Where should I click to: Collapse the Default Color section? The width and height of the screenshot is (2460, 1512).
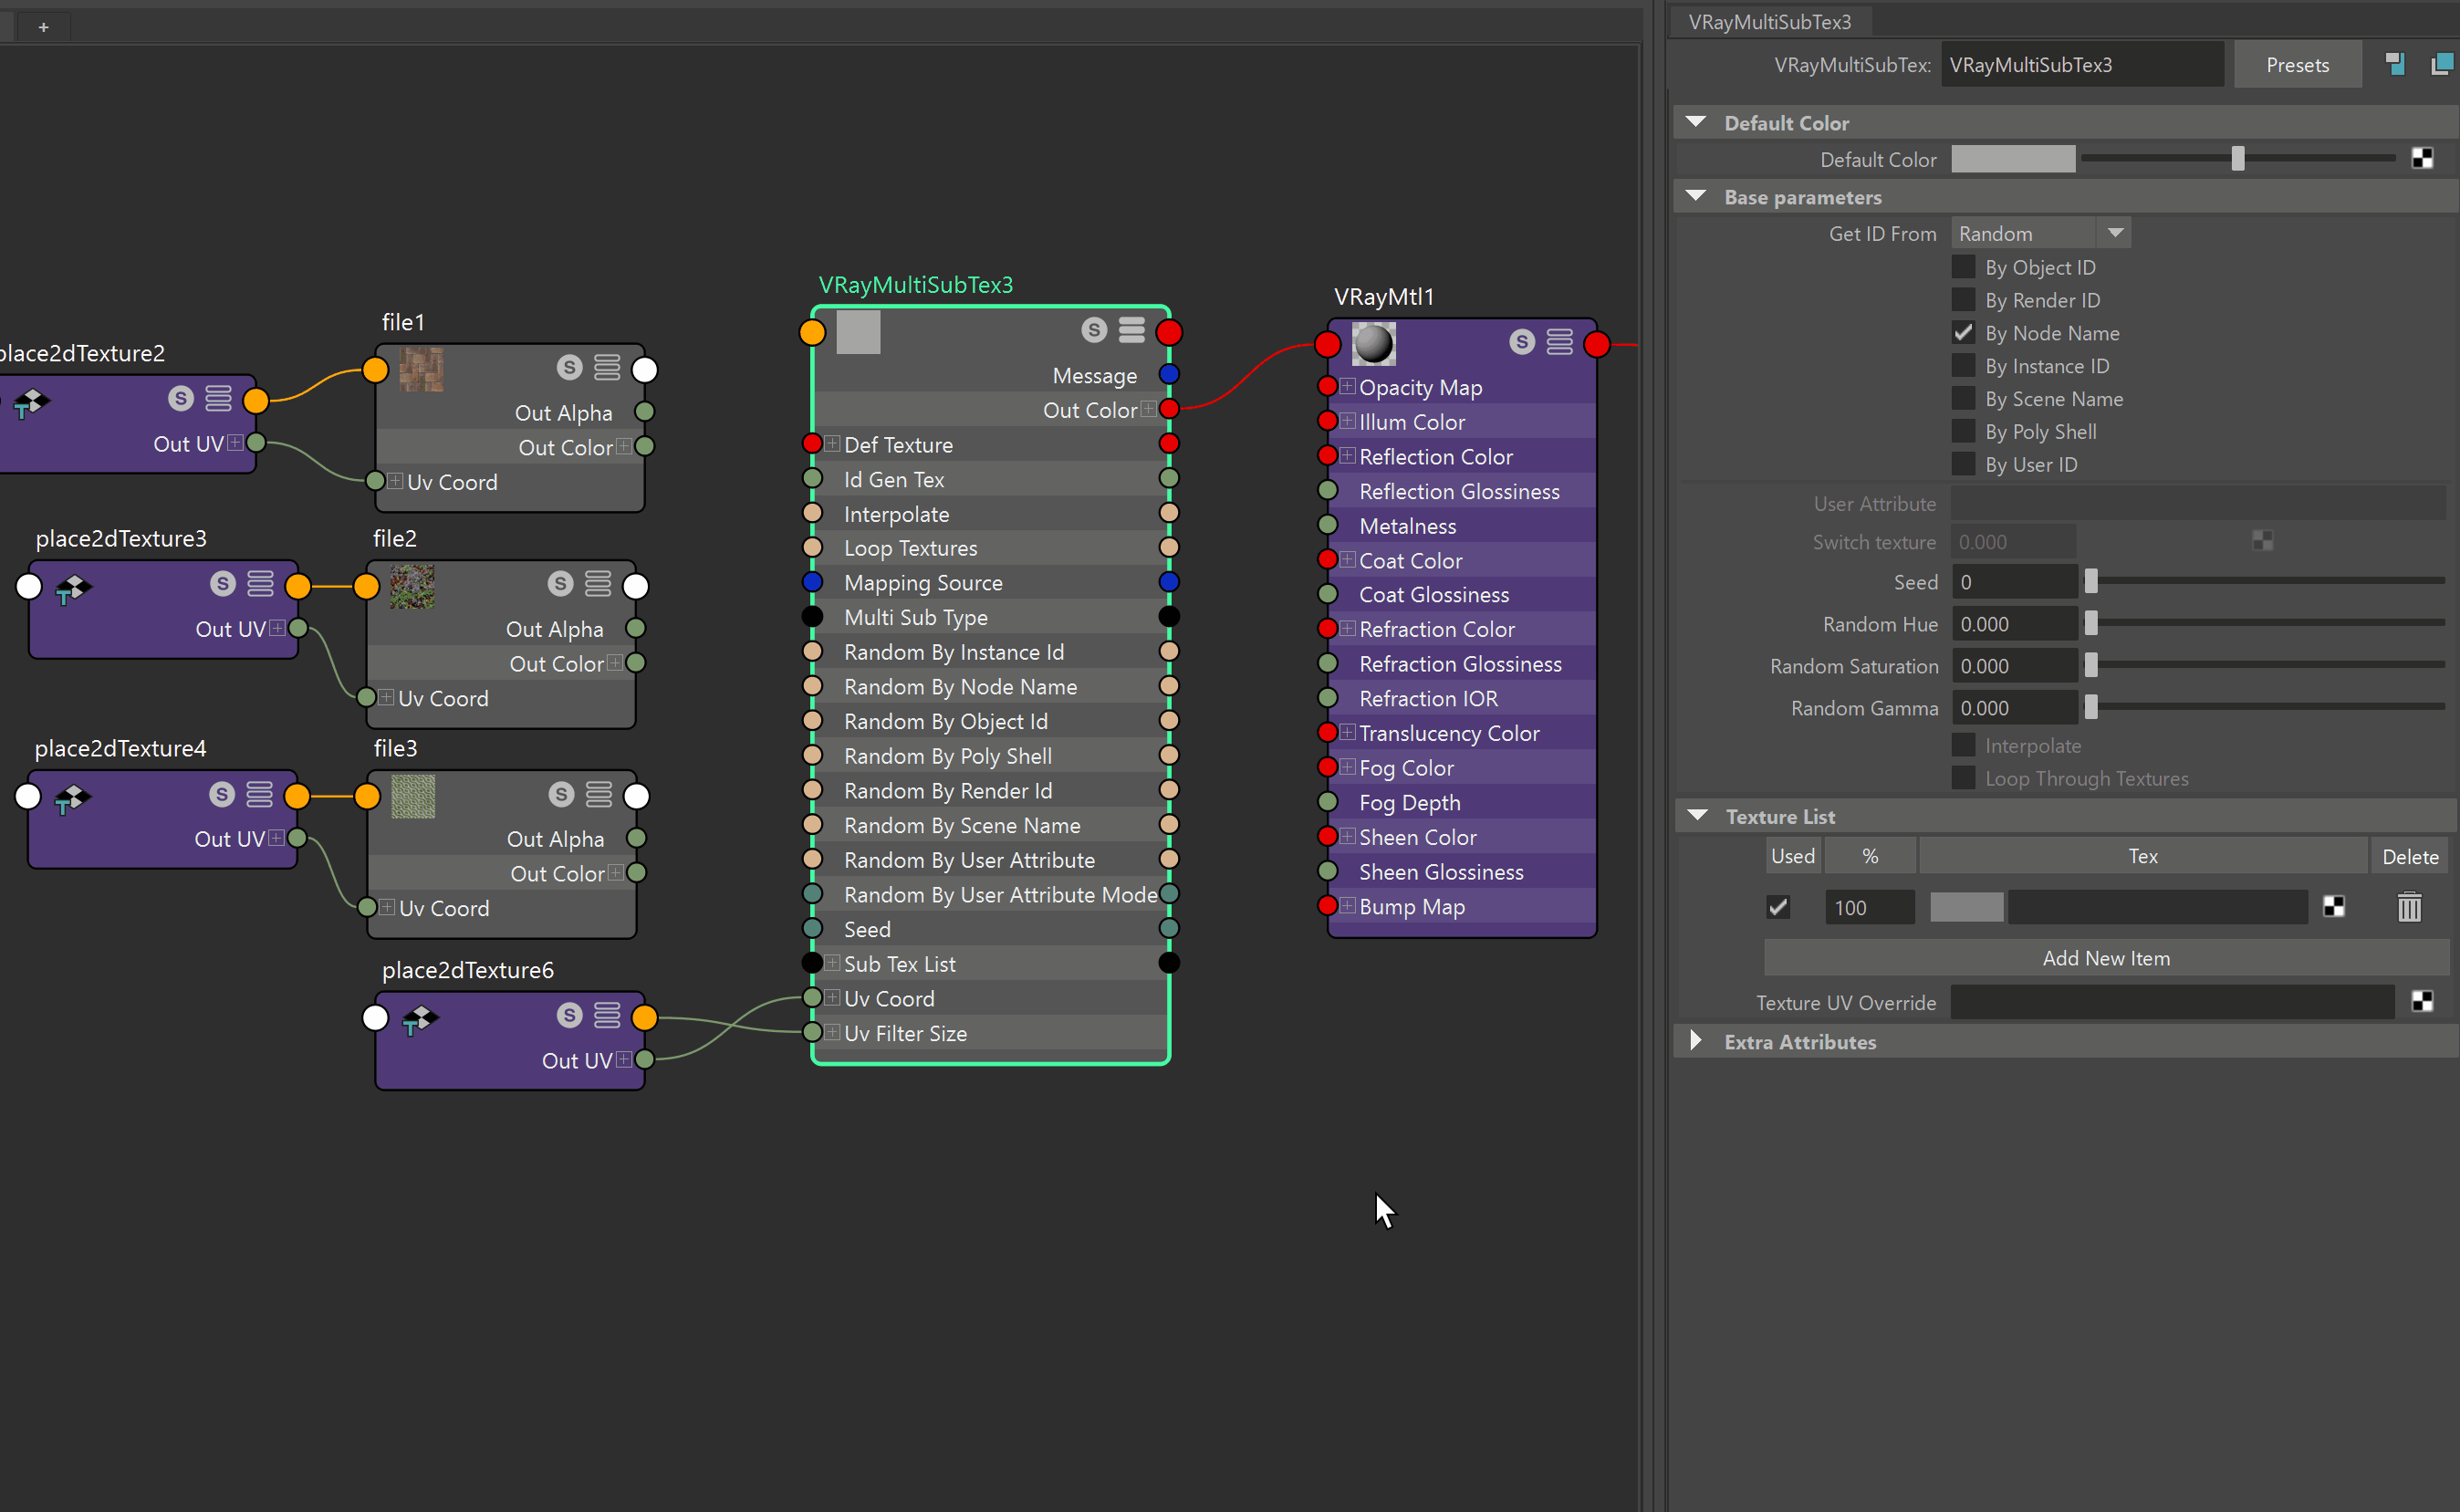tap(1696, 122)
